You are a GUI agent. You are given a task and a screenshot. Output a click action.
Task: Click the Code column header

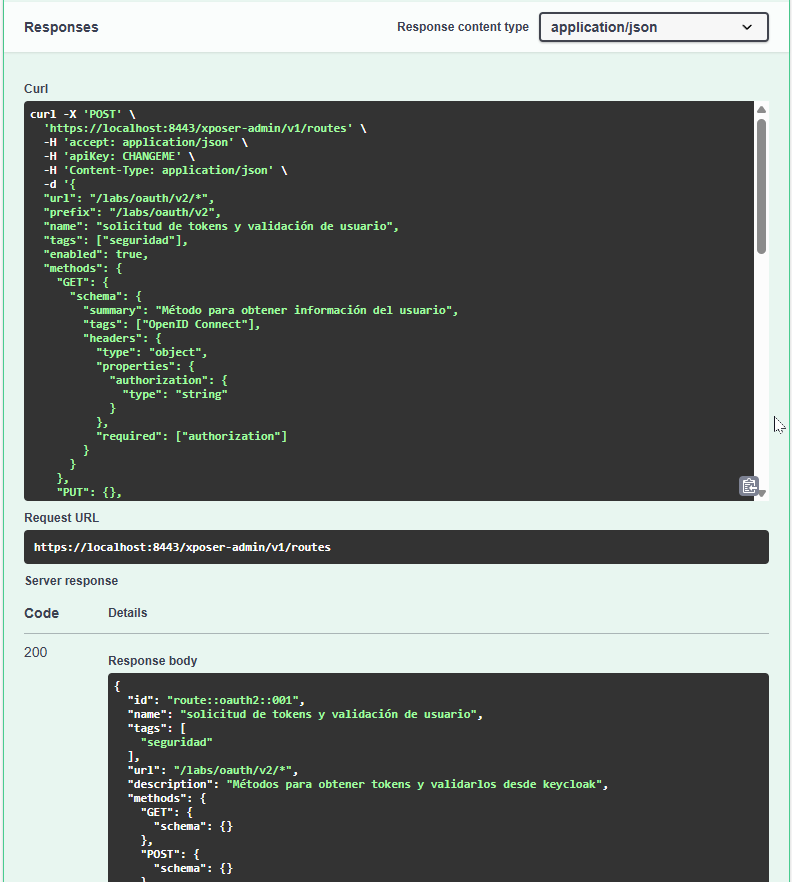pyautogui.click(x=41, y=613)
